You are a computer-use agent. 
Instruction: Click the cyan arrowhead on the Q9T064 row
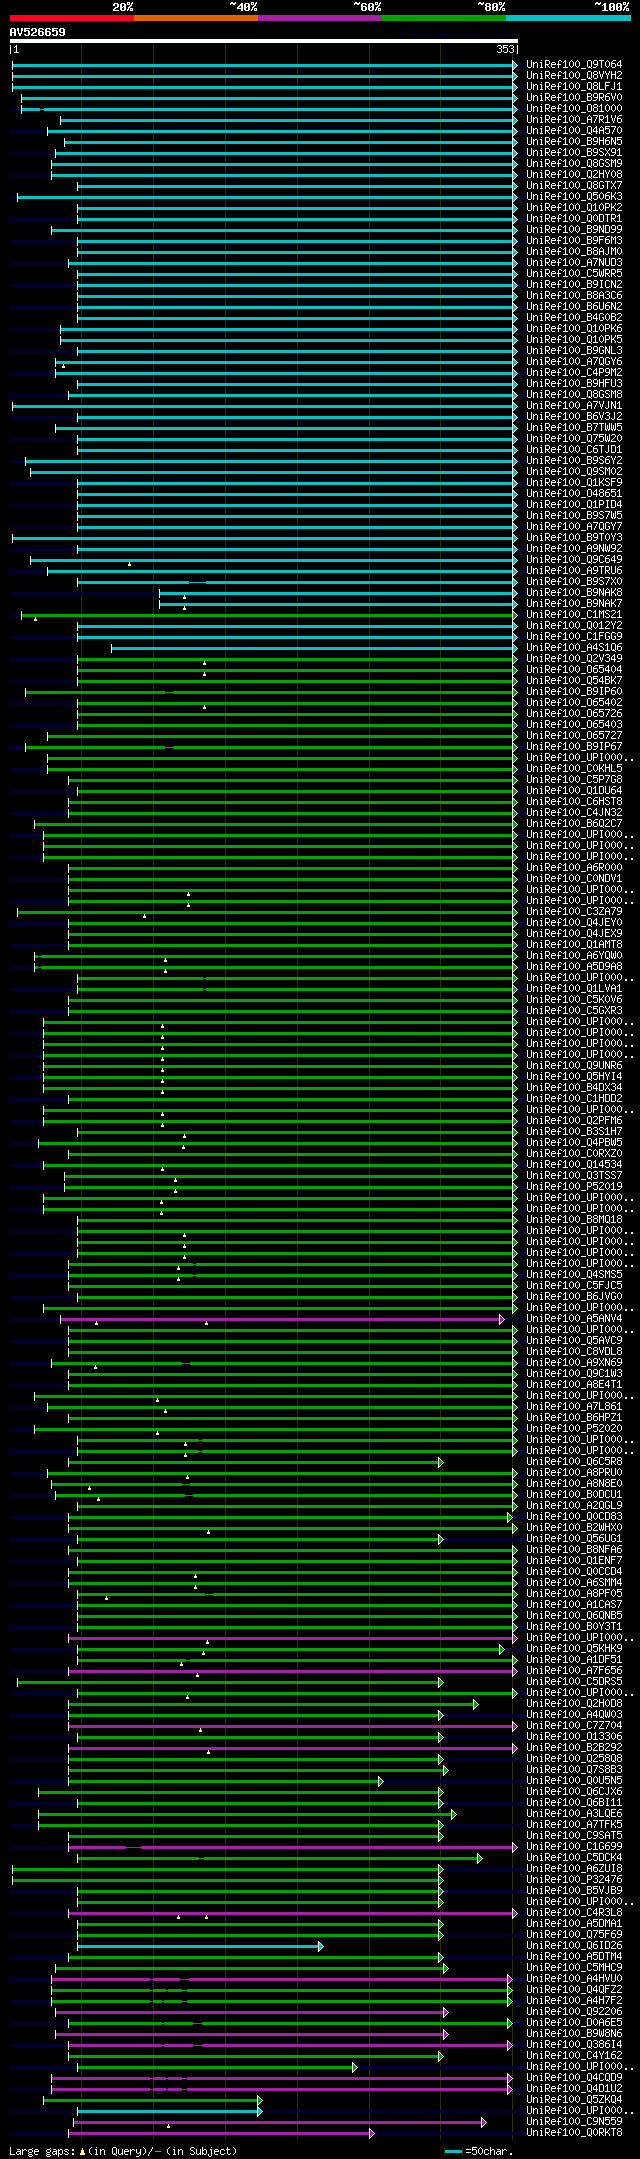pyautogui.click(x=515, y=65)
